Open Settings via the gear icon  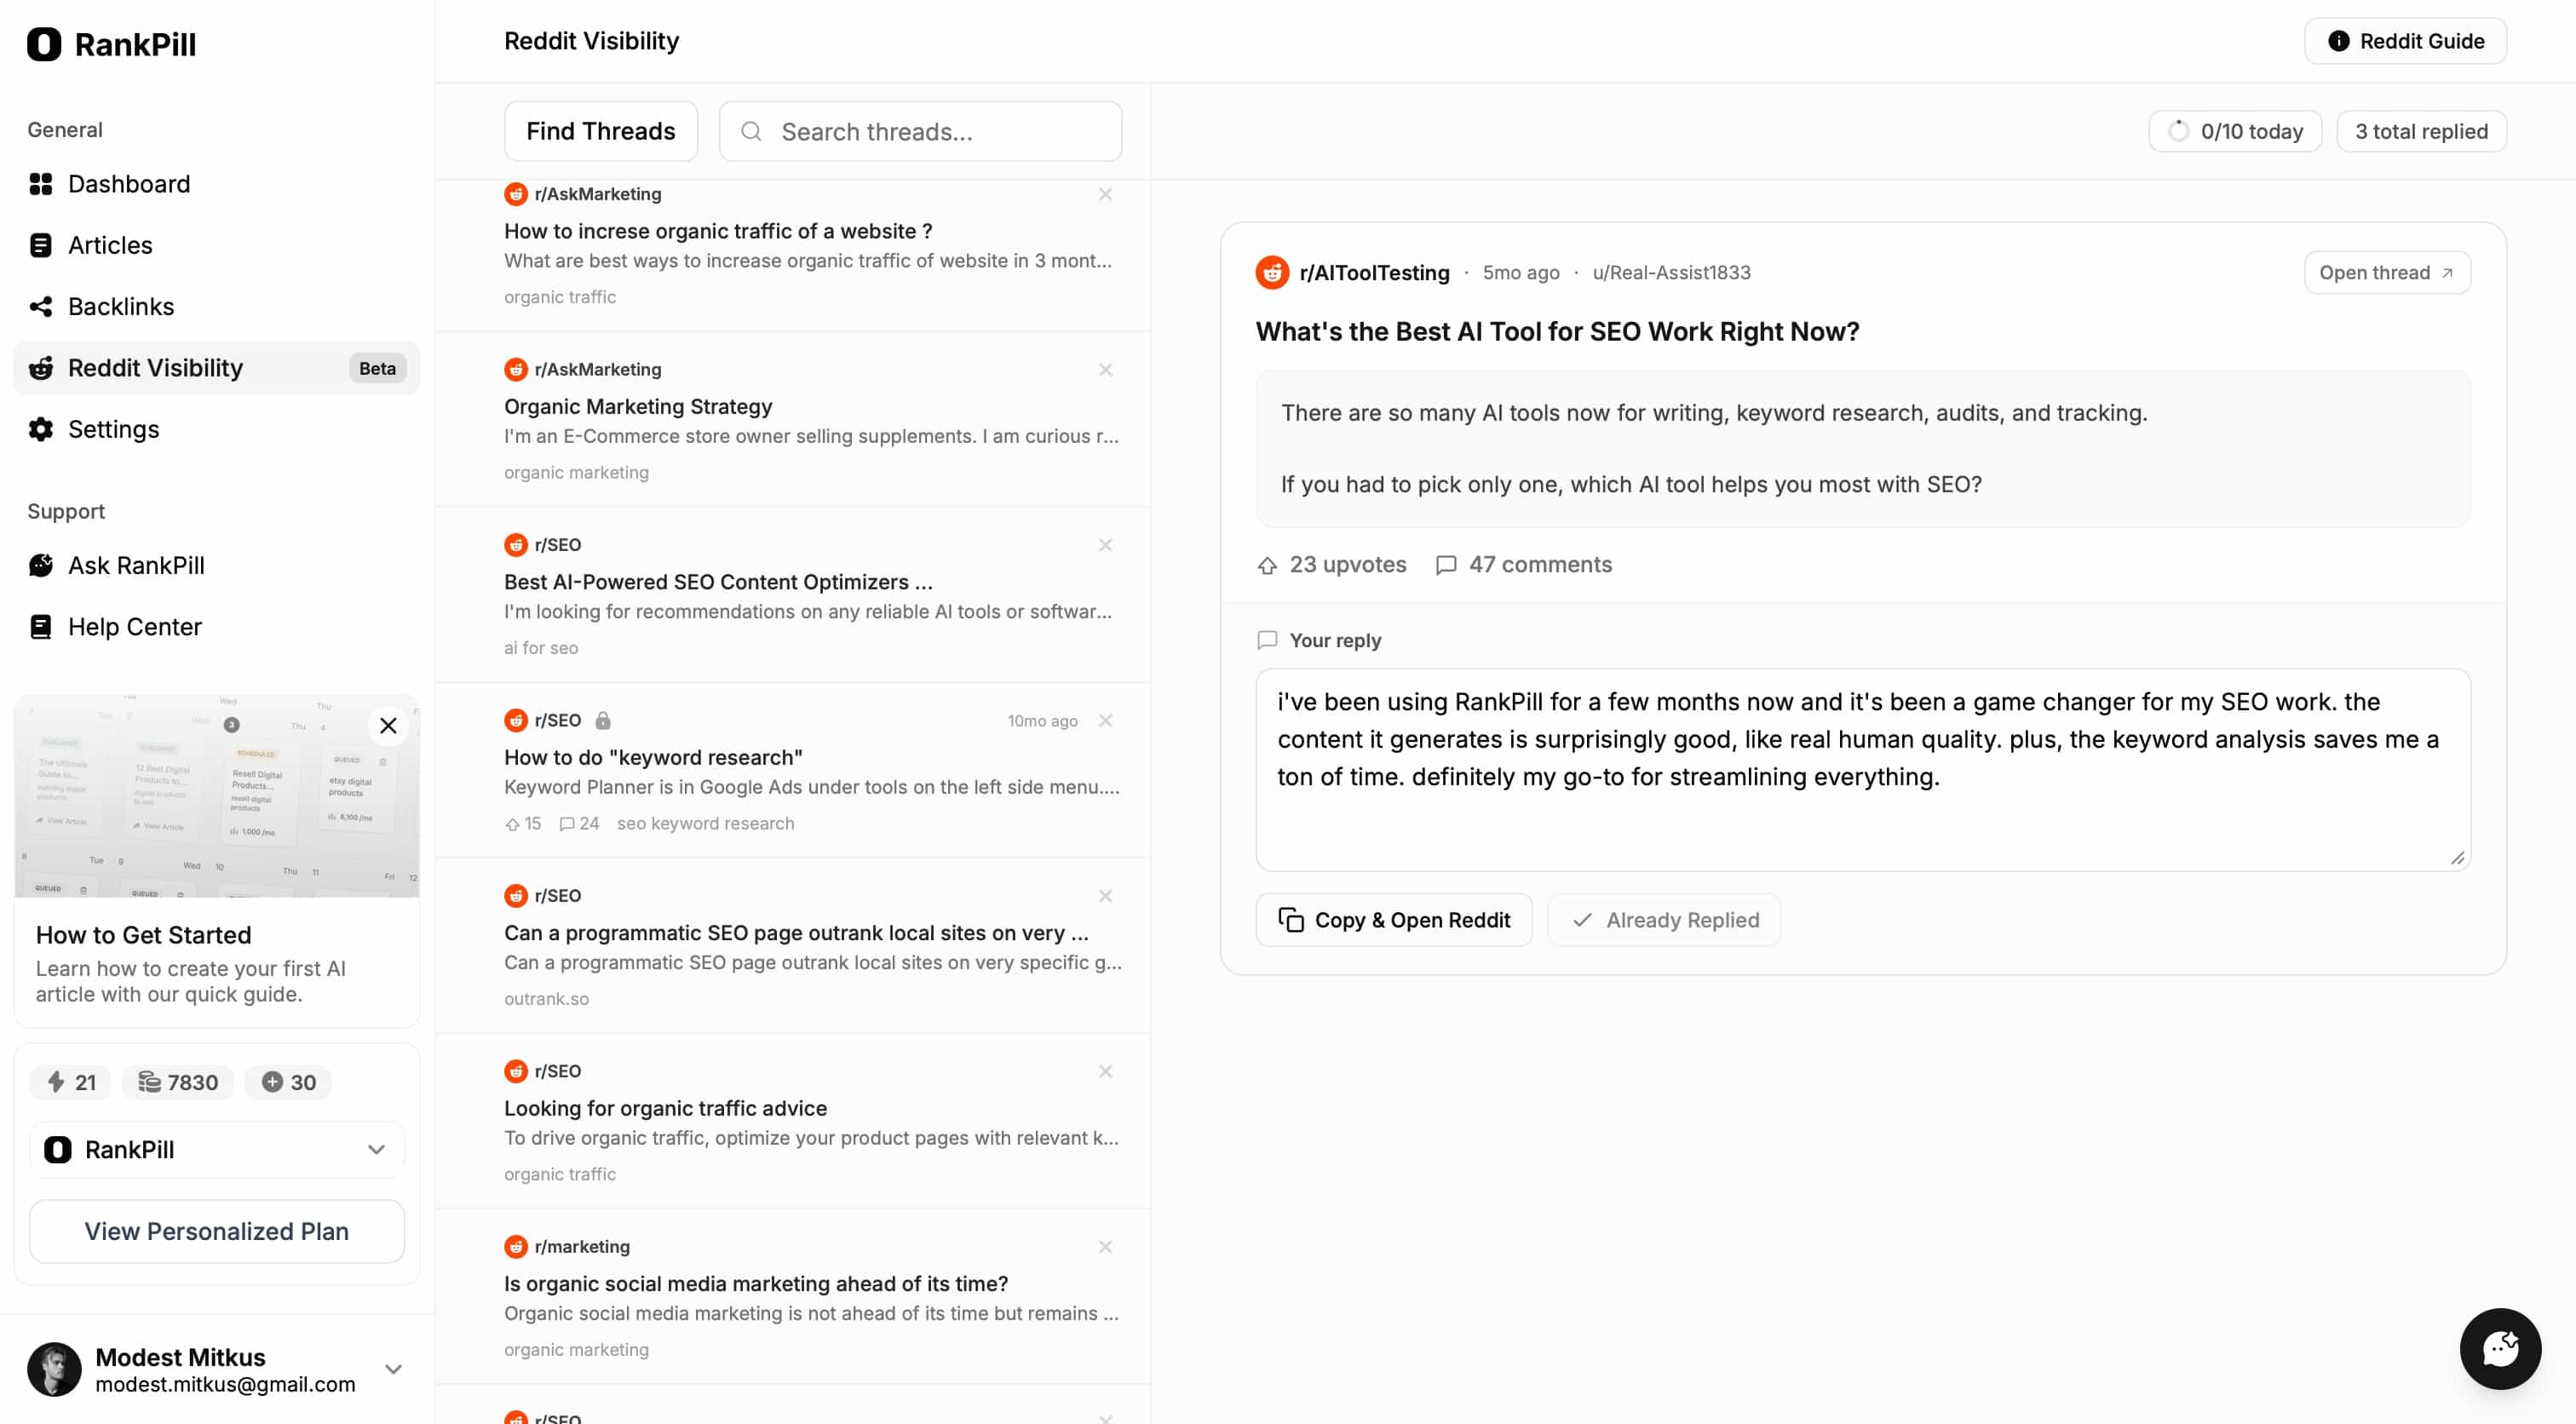[x=41, y=429]
